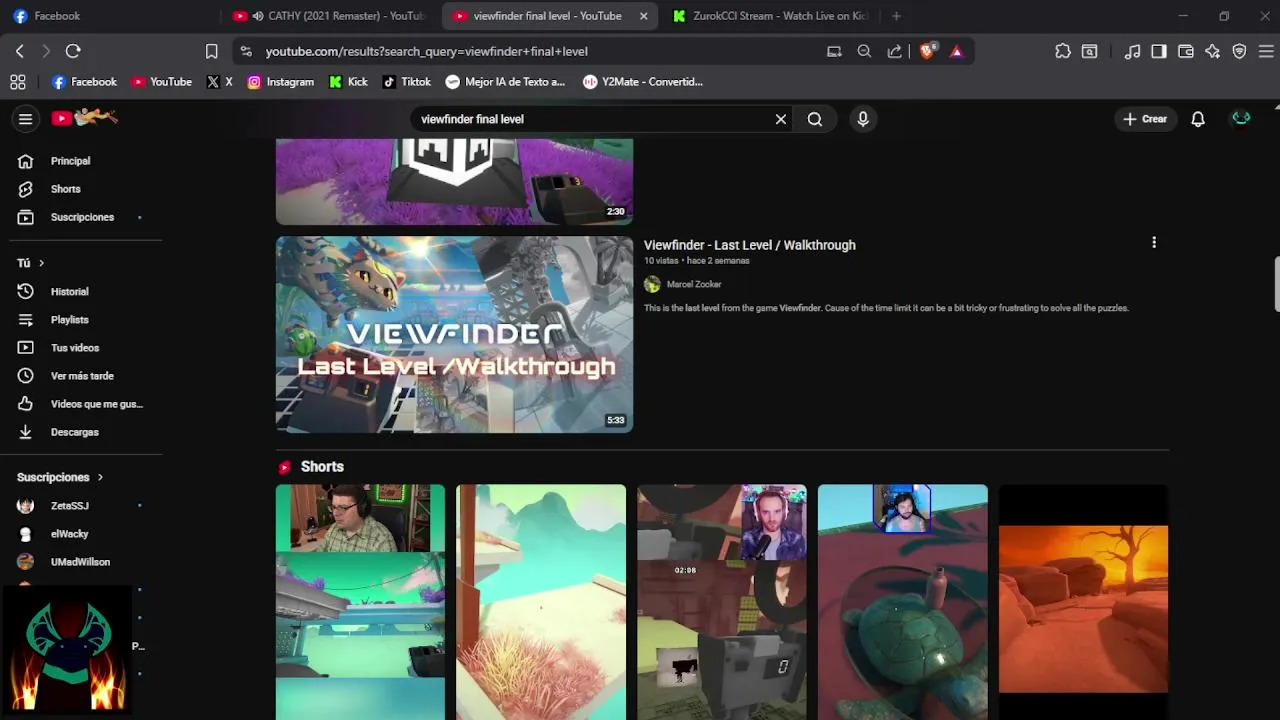
Task: Expand the Suscripciones section heading
Action: point(60,478)
